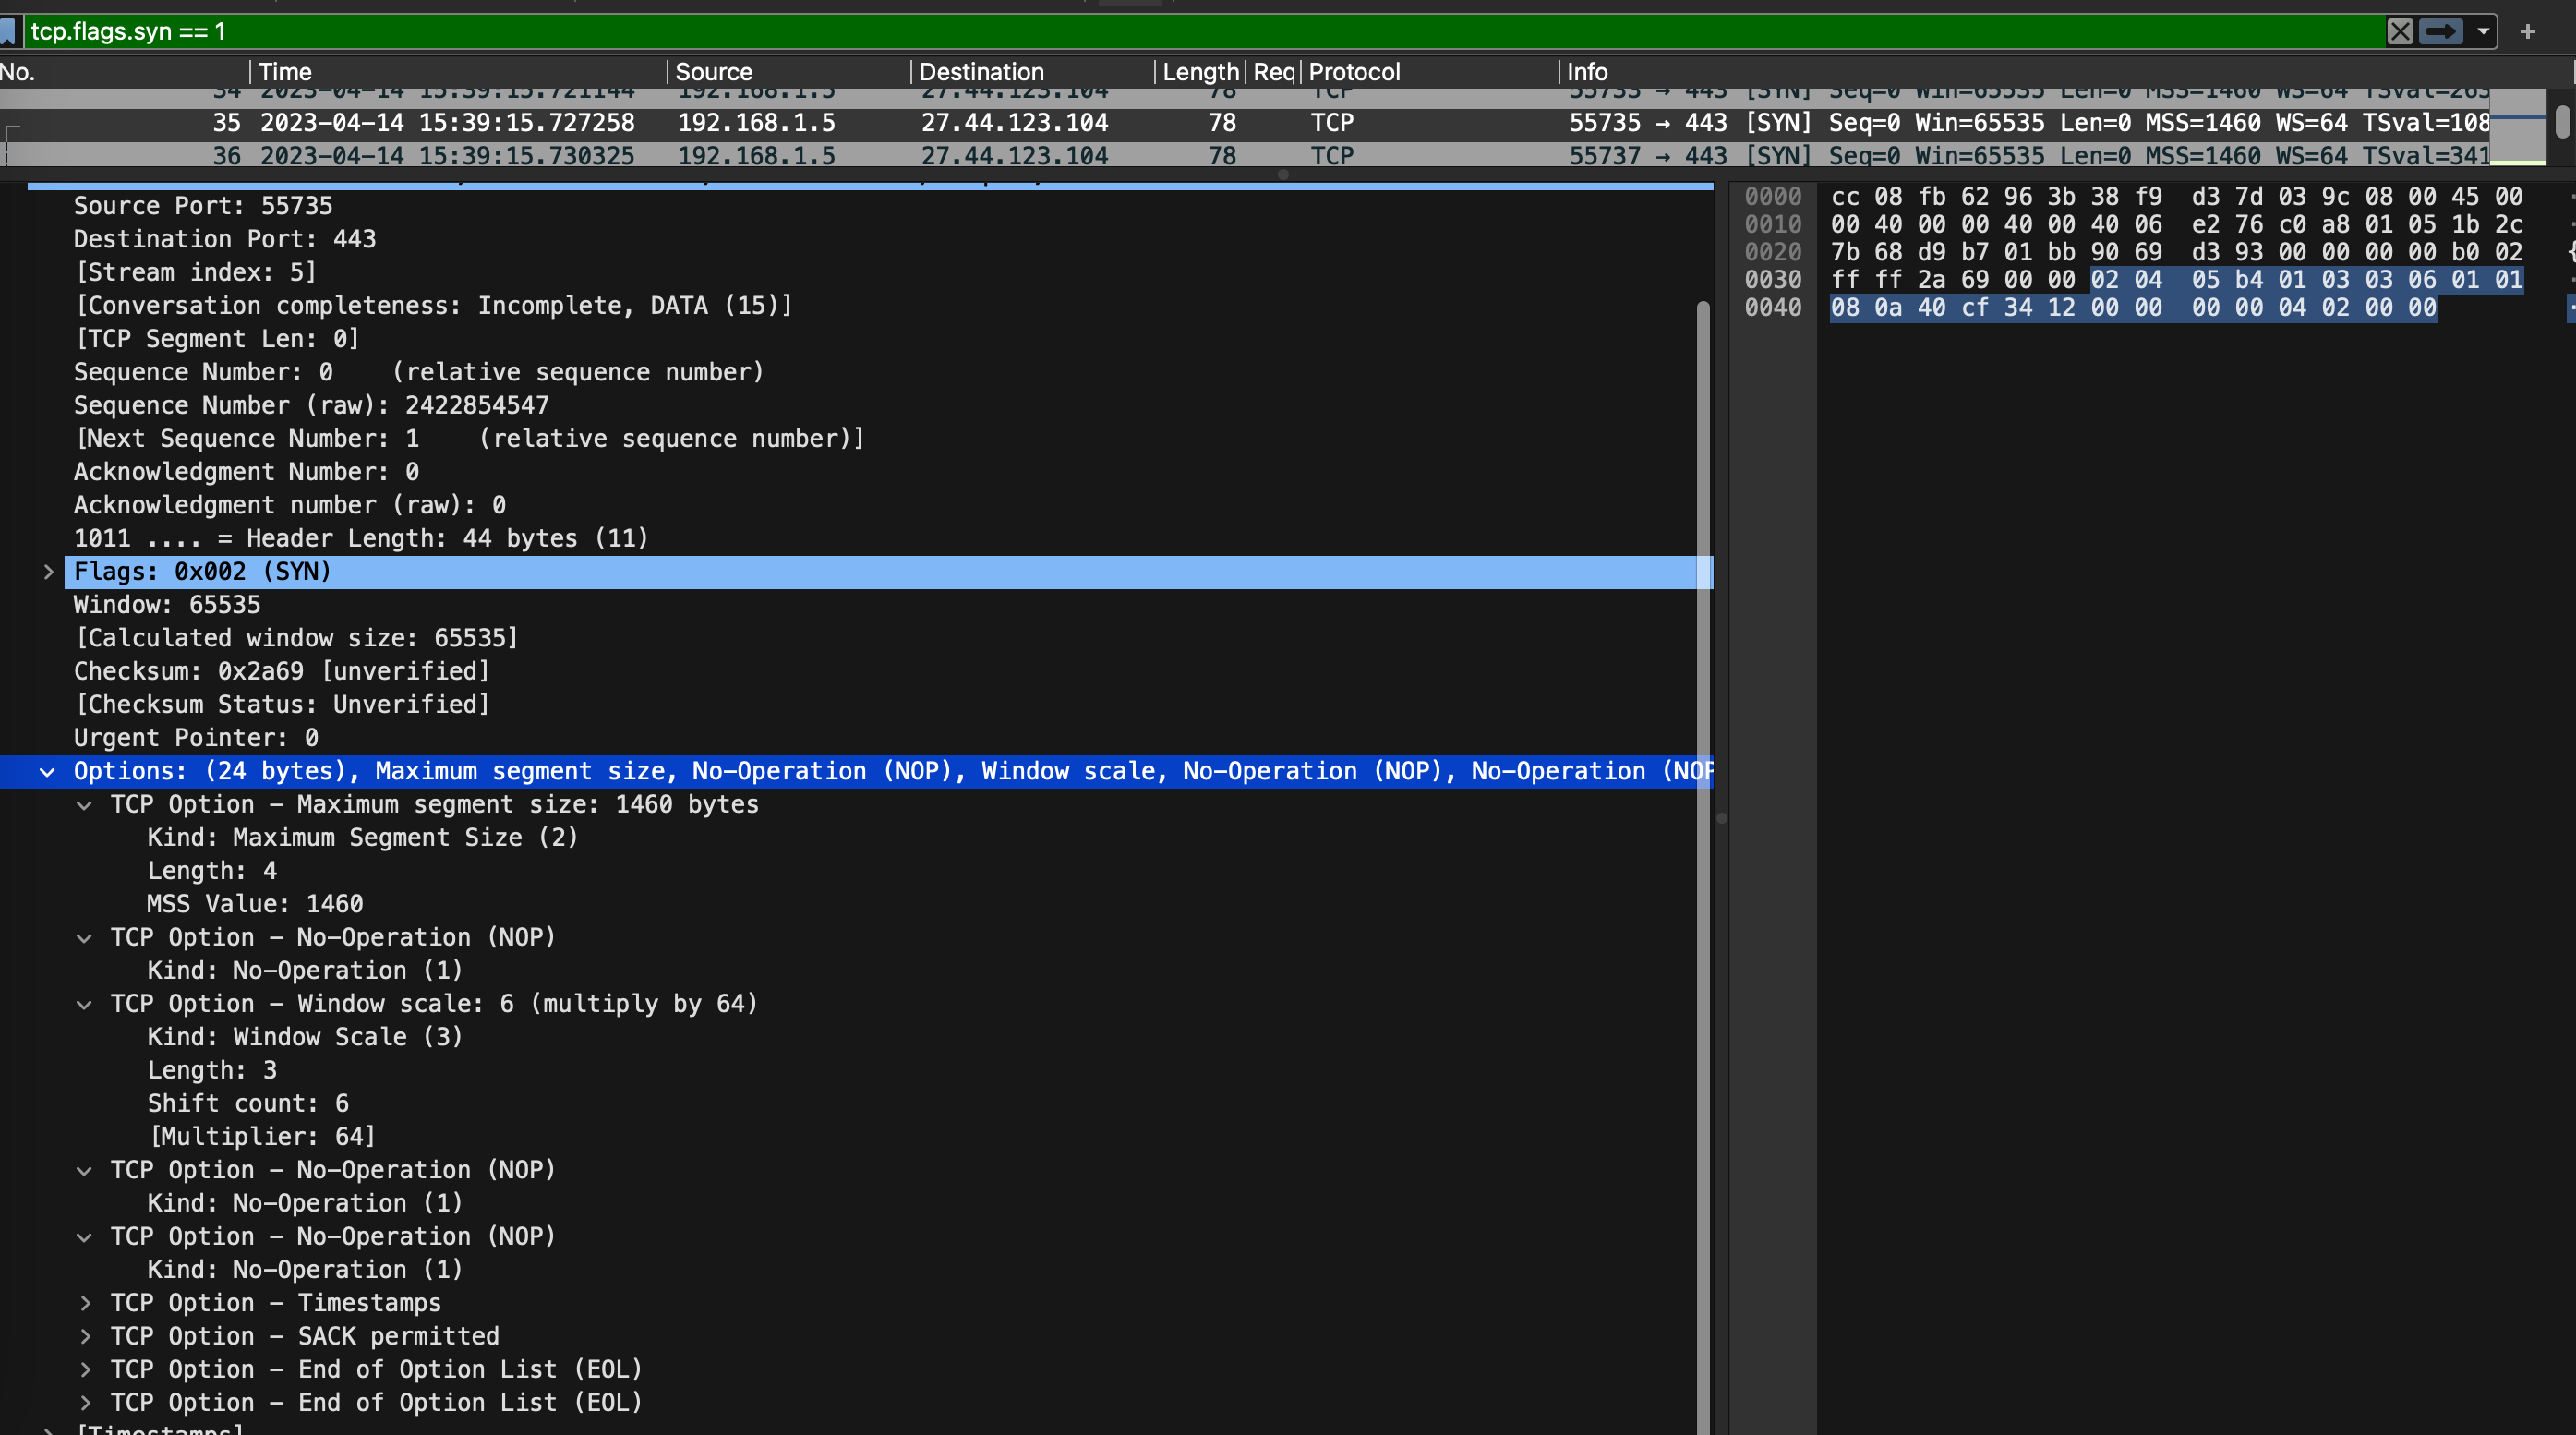The width and height of the screenshot is (2576, 1435).
Task: Expand the TCP Option Timestamps row
Action: click(x=85, y=1303)
